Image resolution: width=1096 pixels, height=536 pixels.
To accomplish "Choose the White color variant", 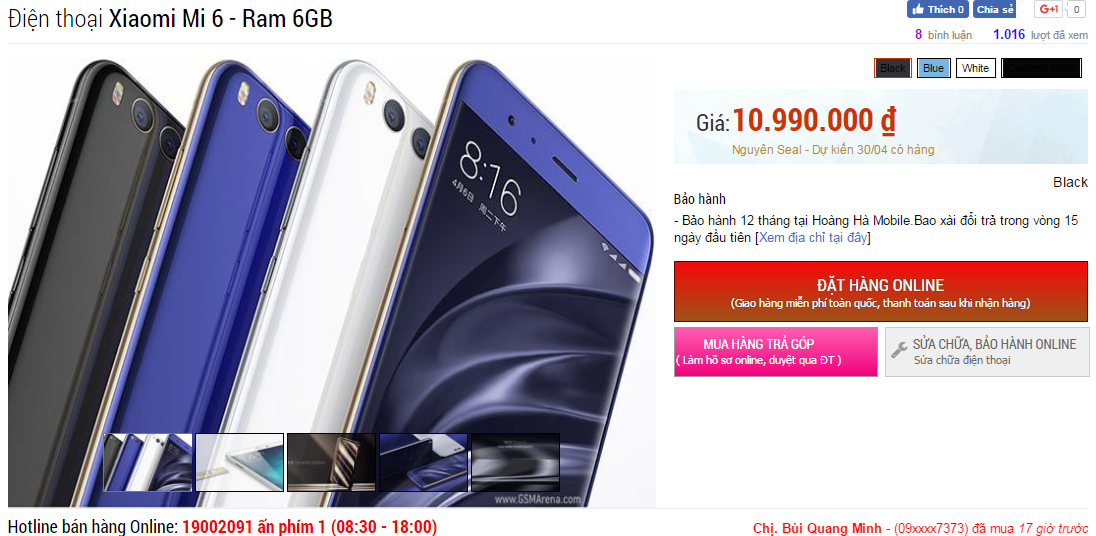I will click(975, 68).
